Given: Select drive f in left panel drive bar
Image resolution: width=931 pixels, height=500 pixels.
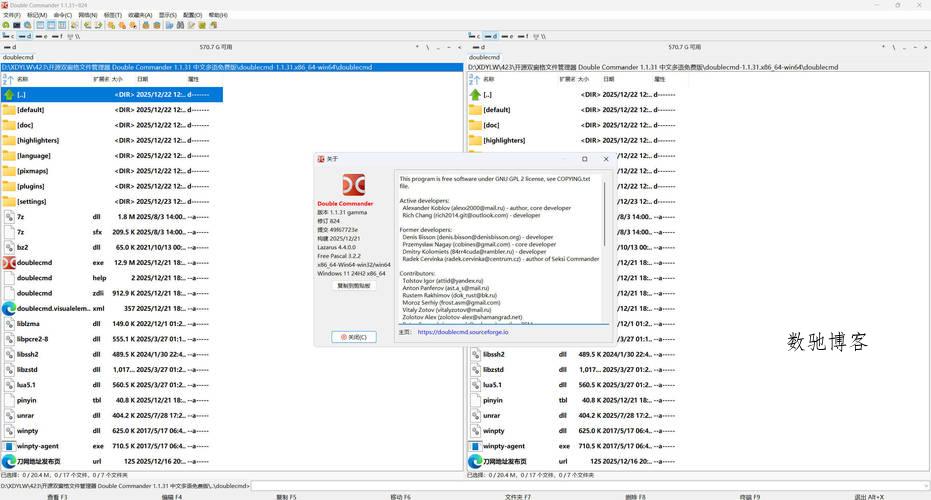Looking at the screenshot, I should pos(57,36).
